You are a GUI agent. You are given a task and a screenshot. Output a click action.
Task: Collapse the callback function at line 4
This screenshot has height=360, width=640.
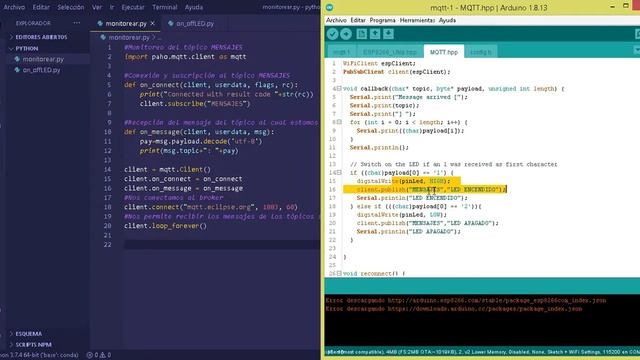point(339,89)
